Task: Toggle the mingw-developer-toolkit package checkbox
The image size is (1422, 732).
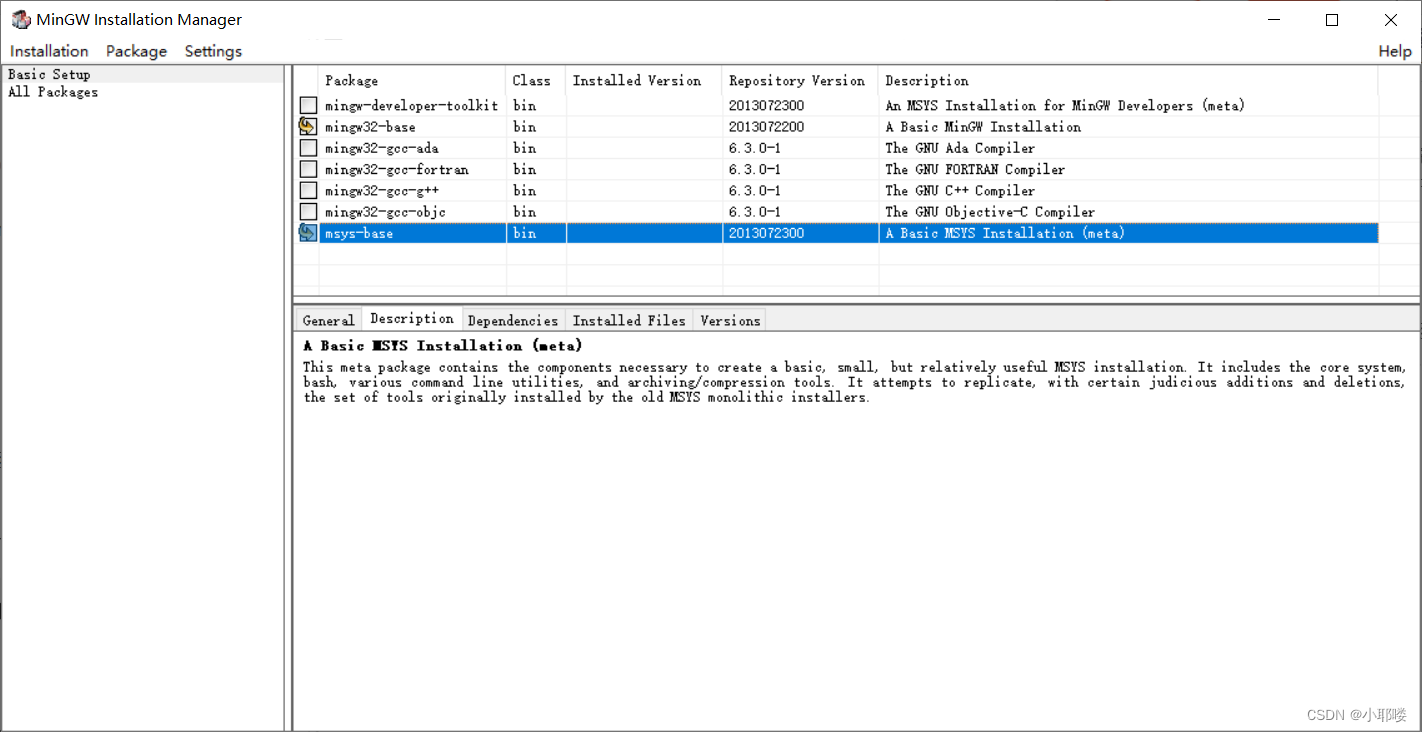Action: [x=308, y=105]
